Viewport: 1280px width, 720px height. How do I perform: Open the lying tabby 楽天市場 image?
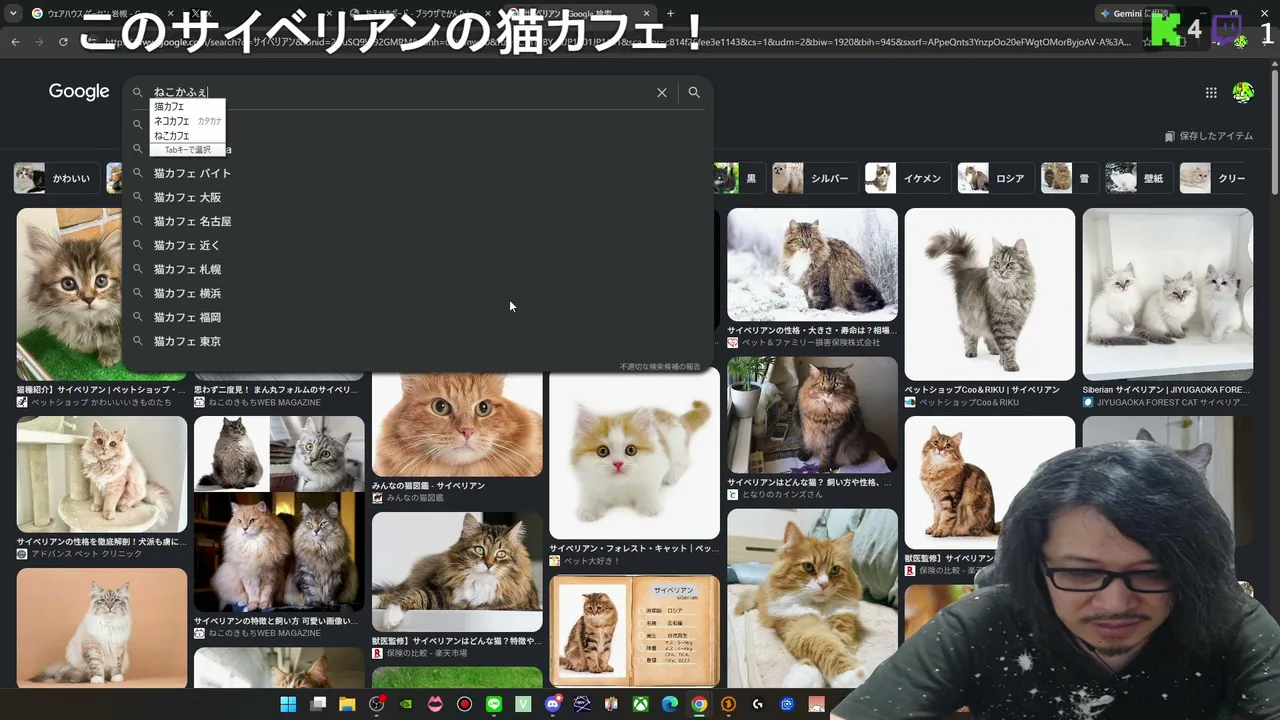[457, 572]
